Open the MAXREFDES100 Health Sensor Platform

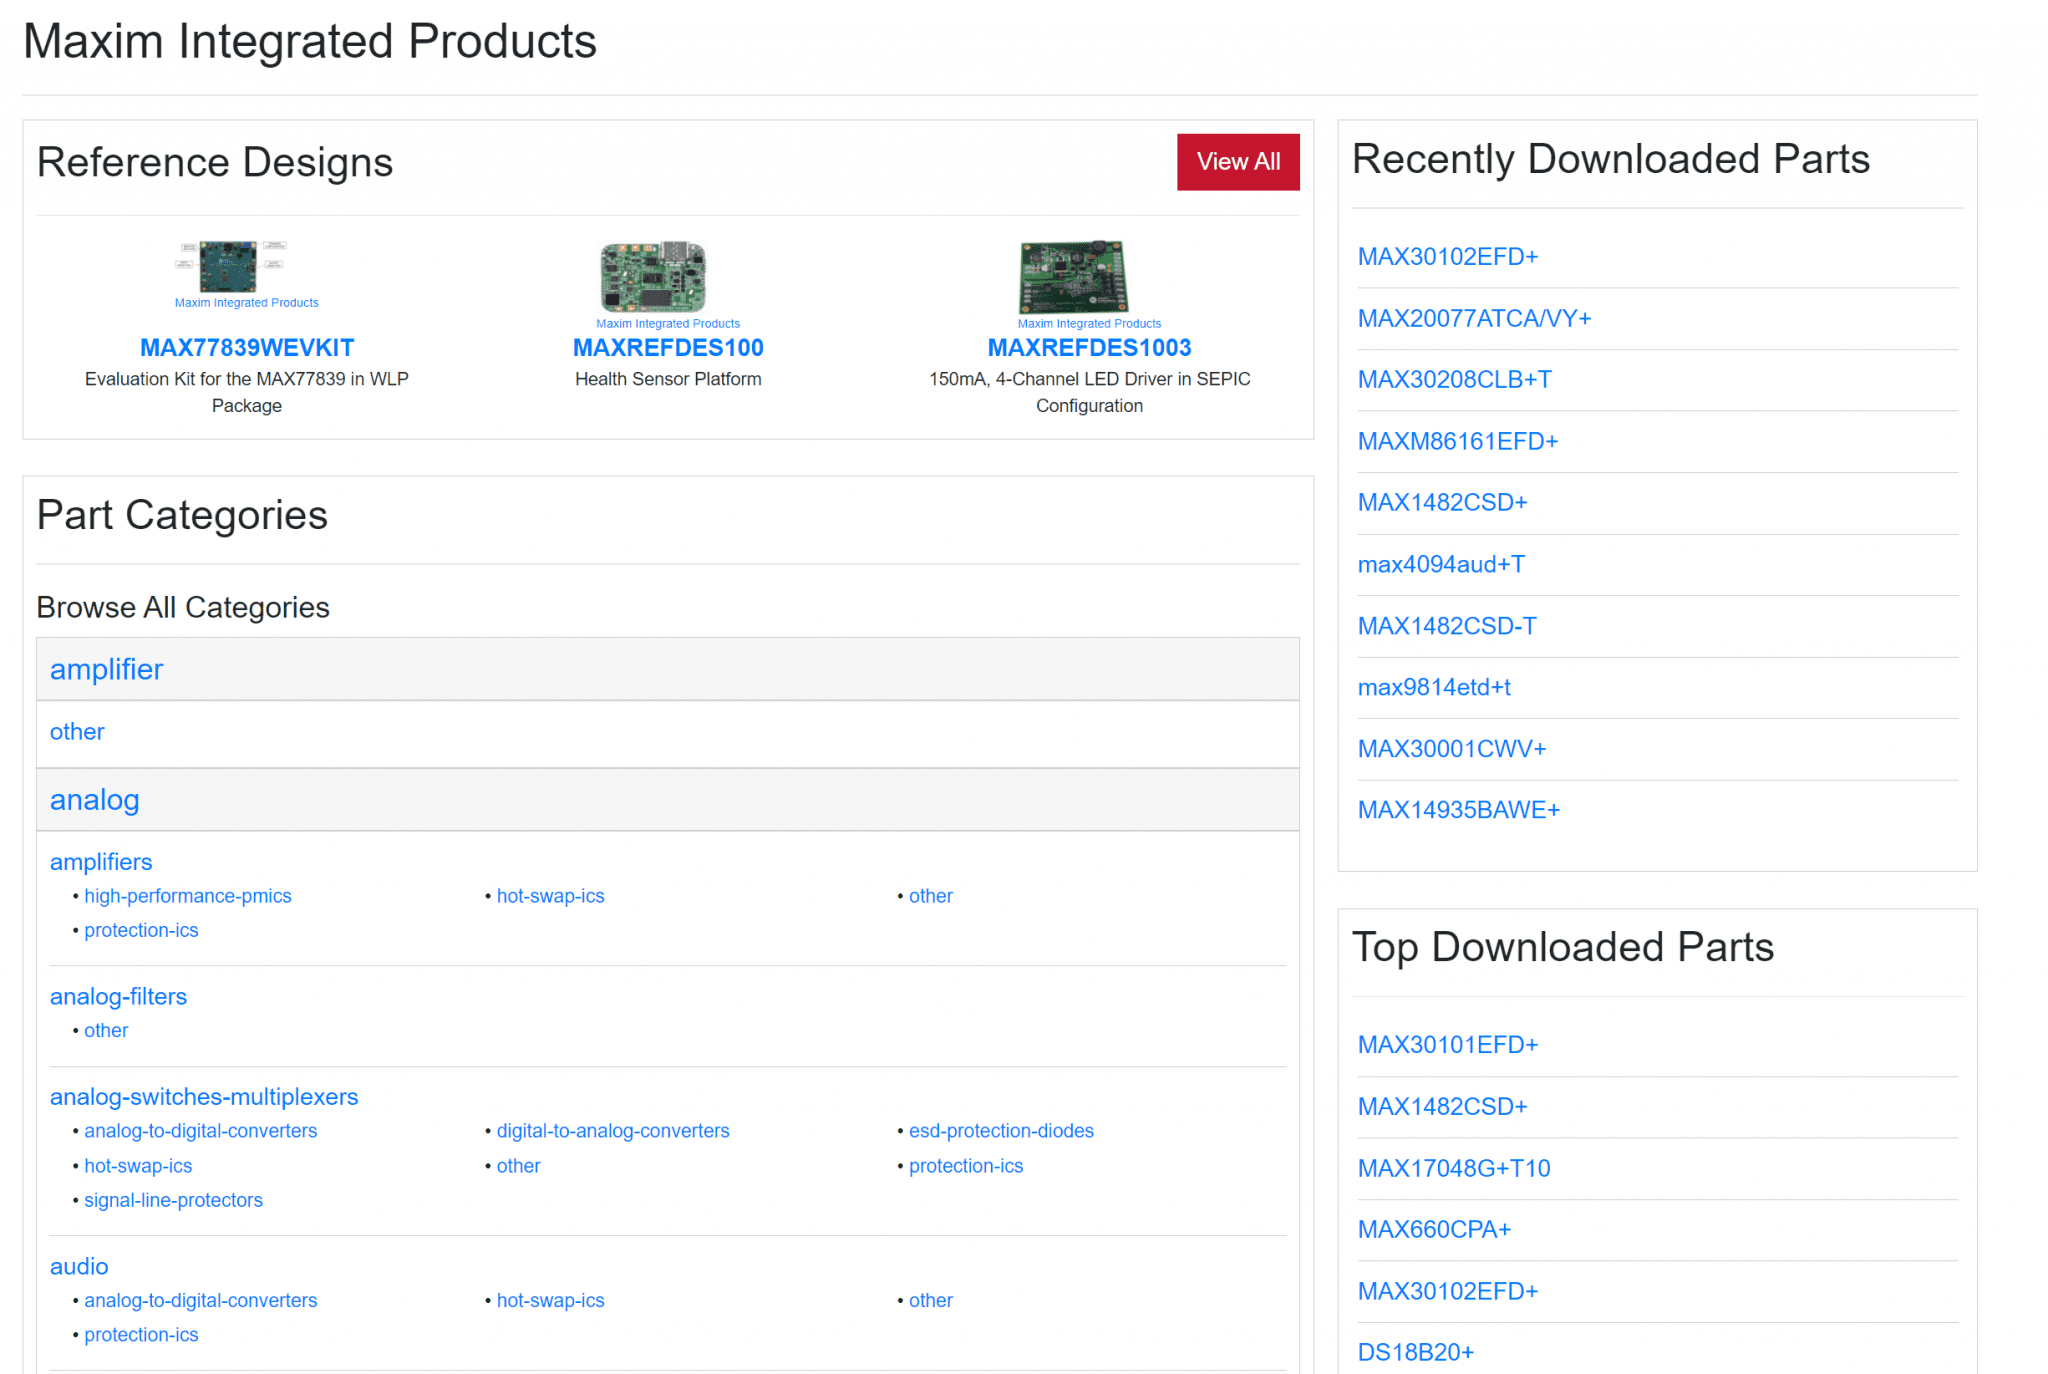coord(668,347)
